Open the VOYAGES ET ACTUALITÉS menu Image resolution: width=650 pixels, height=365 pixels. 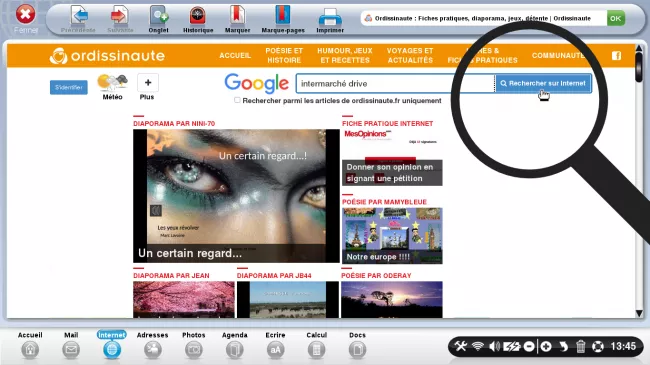410,55
